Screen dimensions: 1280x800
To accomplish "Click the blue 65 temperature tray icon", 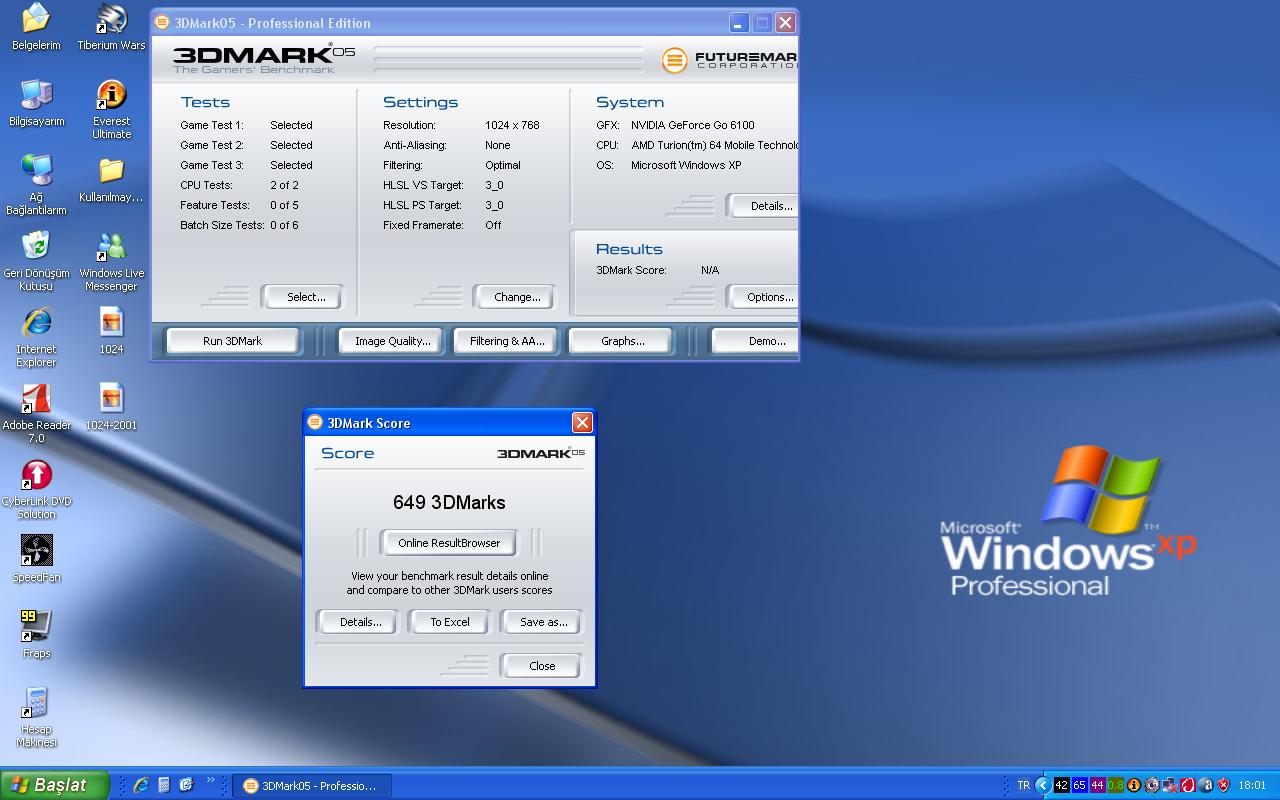I will [1080, 785].
